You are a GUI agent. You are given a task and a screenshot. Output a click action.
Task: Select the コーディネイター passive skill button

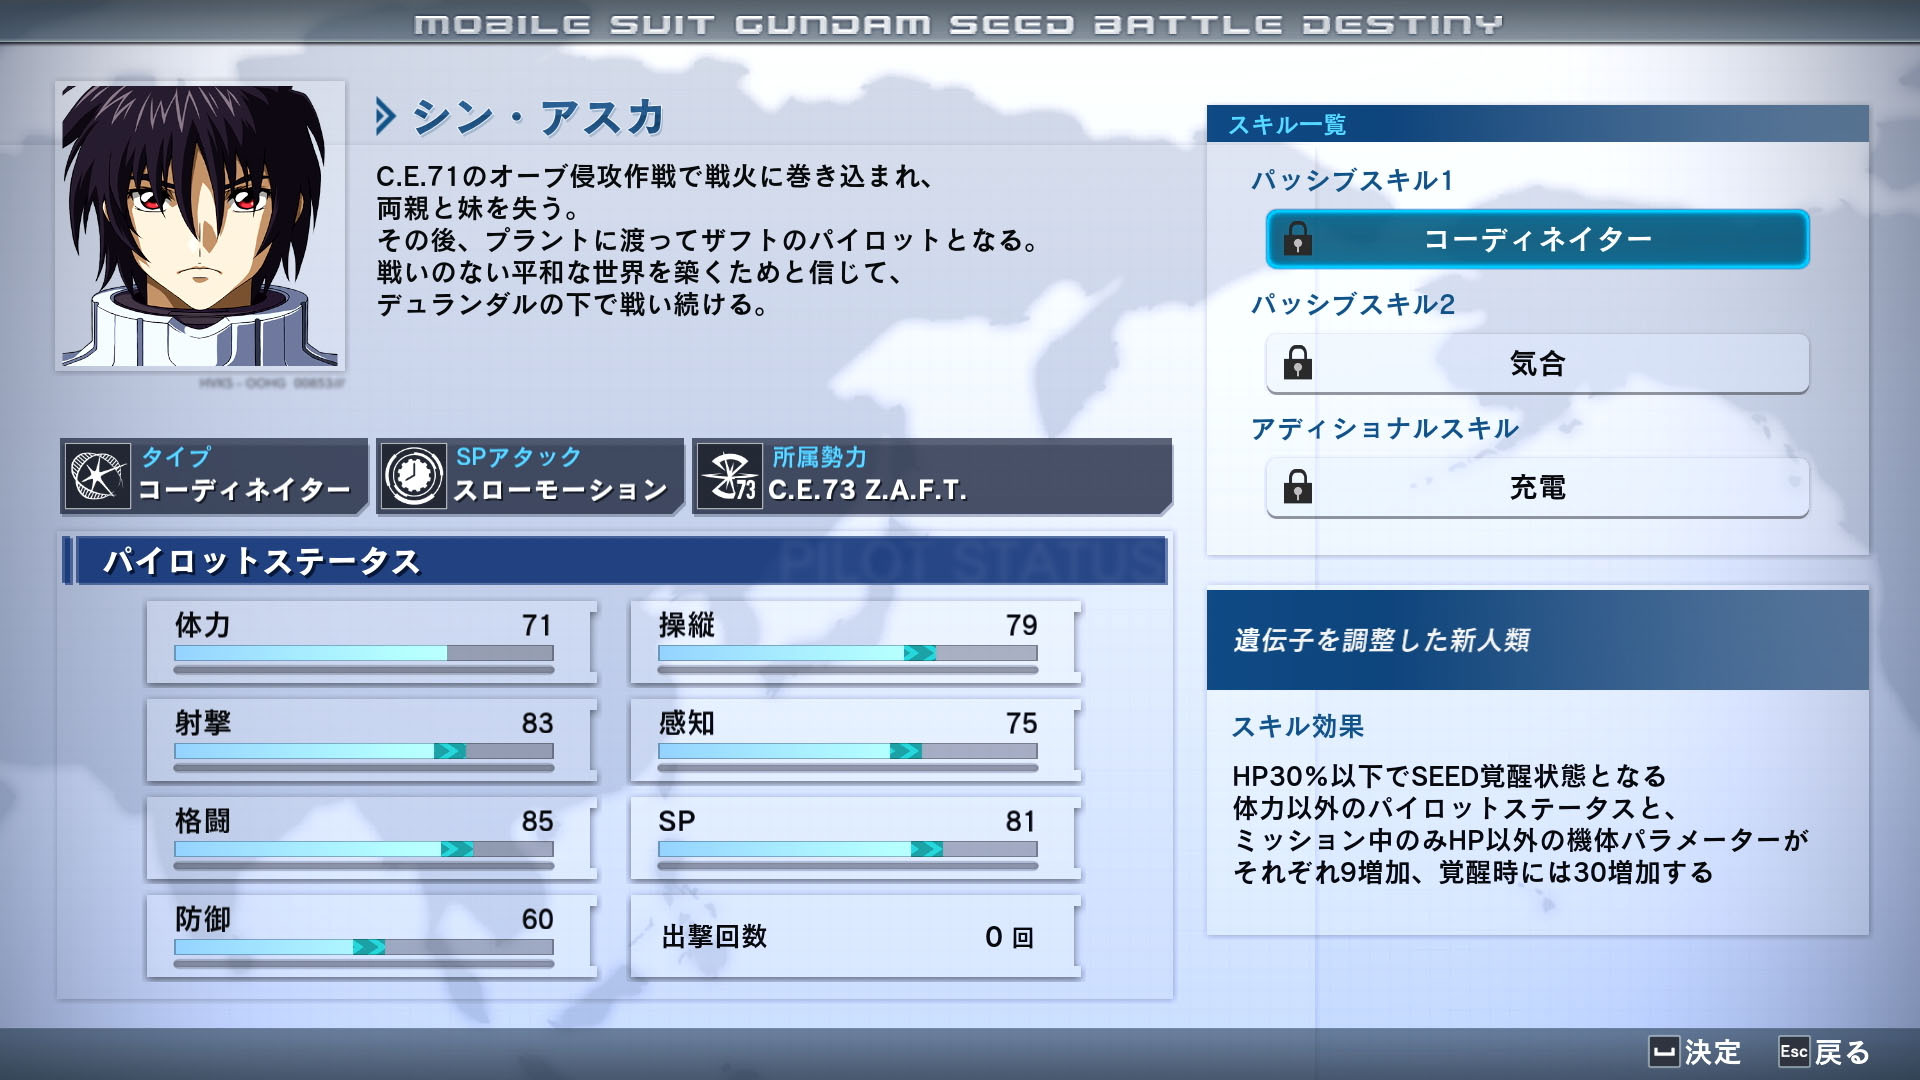pyautogui.click(x=1537, y=239)
